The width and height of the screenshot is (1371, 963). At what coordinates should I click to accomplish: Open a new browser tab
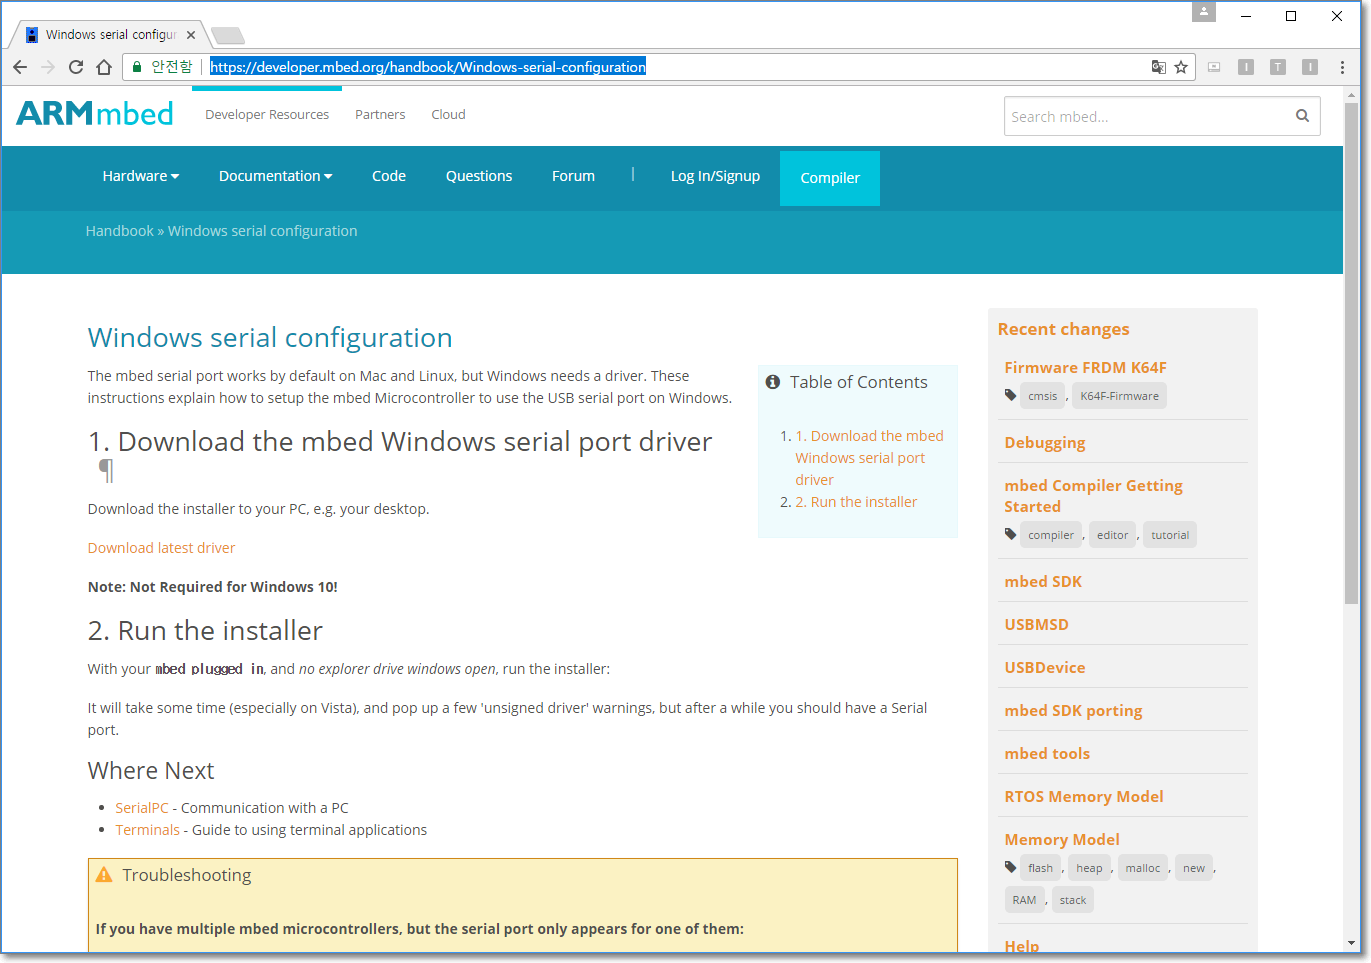[x=228, y=36]
